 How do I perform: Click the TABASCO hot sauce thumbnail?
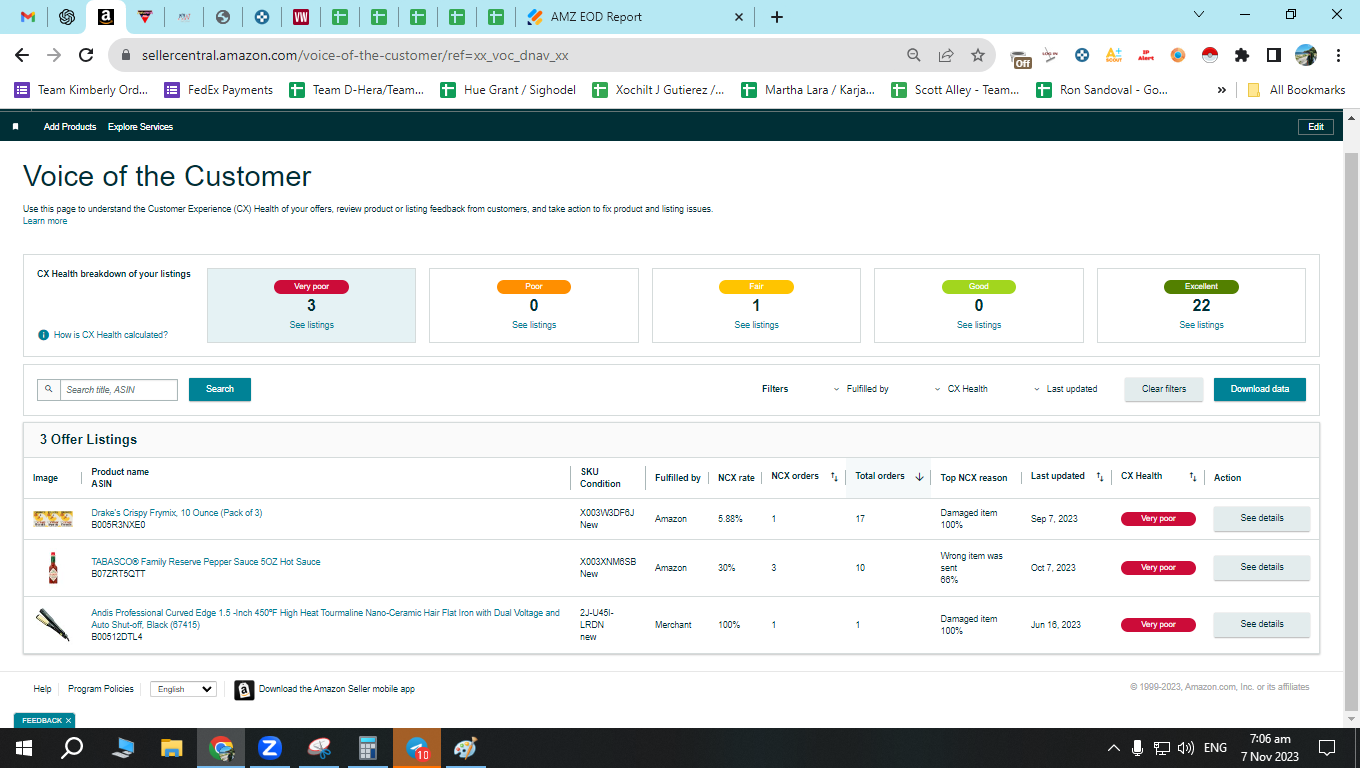click(53, 567)
